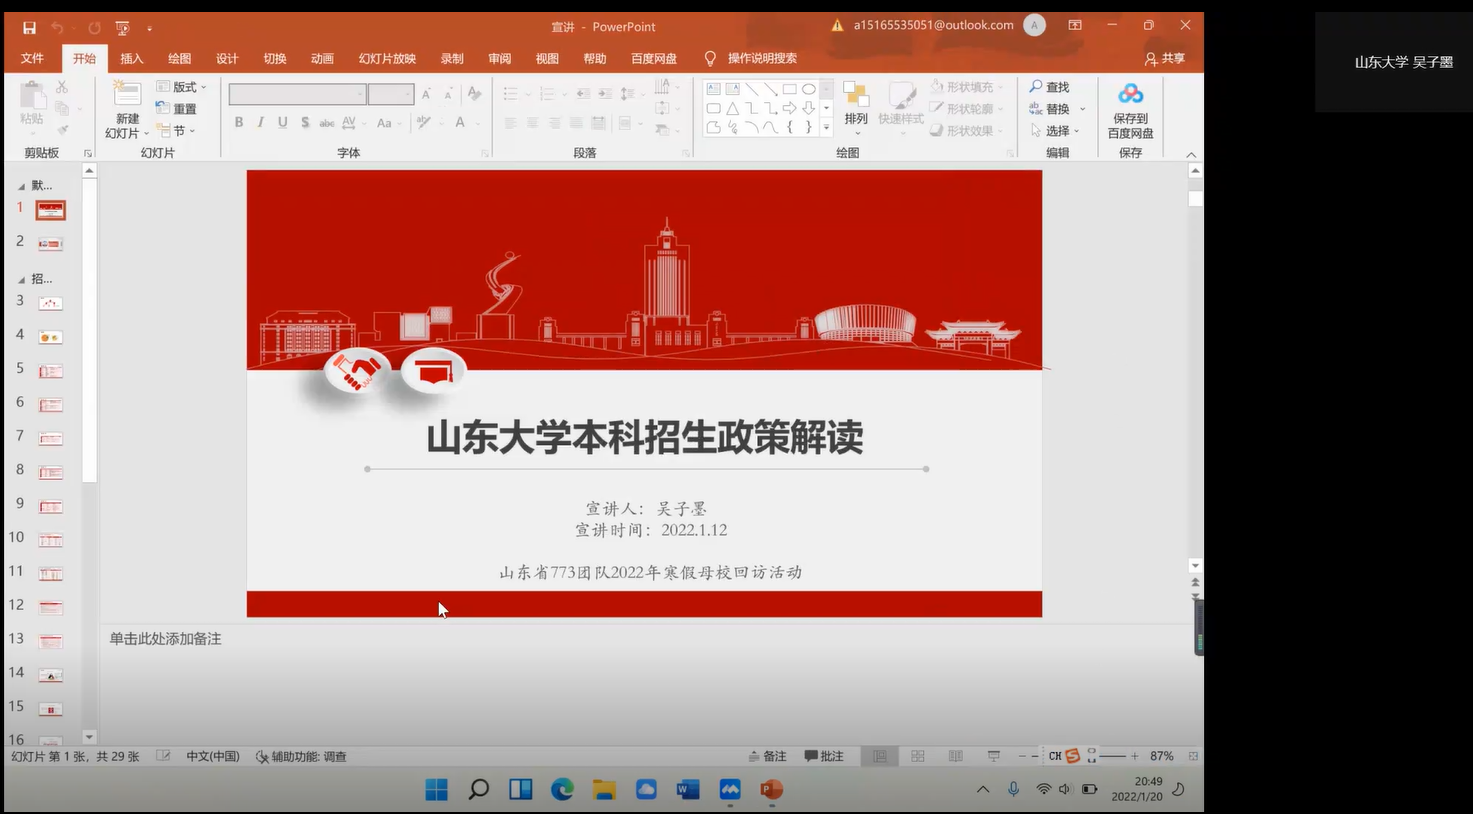This screenshot has height=814, width=1473.
Task: Select the Triangle shape in gallery
Action: pyautogui.click(x=732, y=108)
